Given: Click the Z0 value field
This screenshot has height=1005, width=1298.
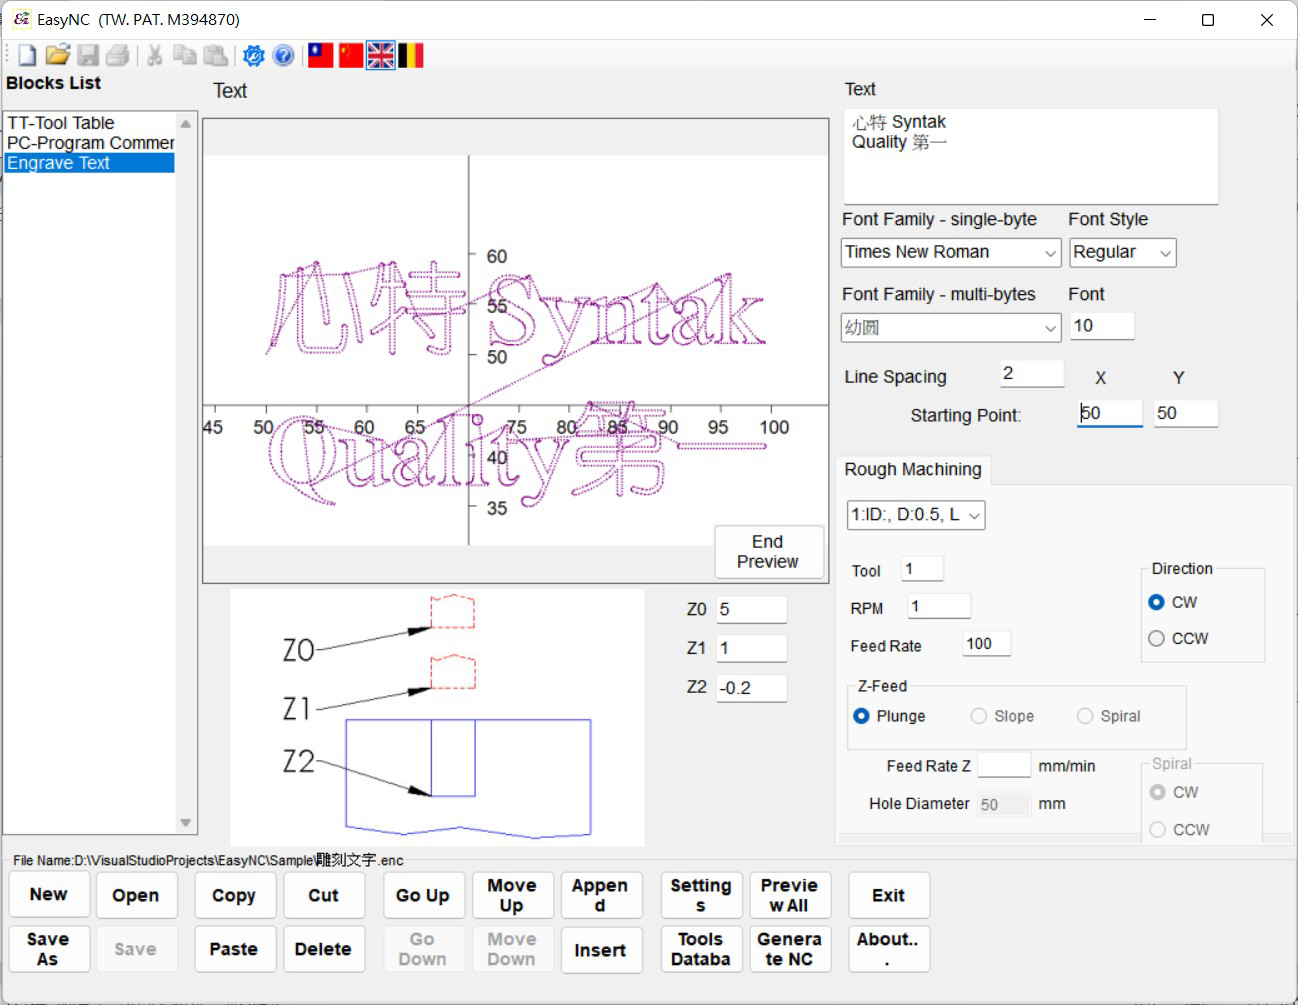Looking at the screenshot, I should [x=752, y=610].
